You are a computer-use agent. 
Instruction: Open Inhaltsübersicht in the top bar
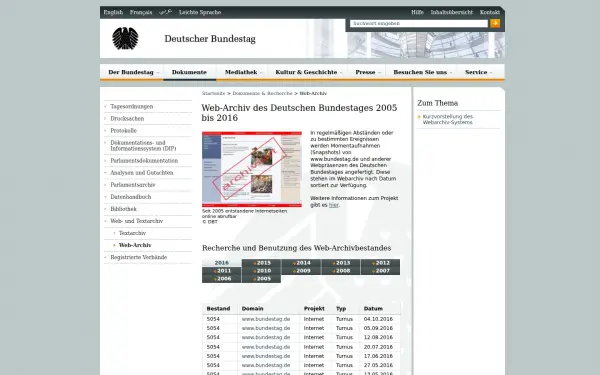point(452,12)
